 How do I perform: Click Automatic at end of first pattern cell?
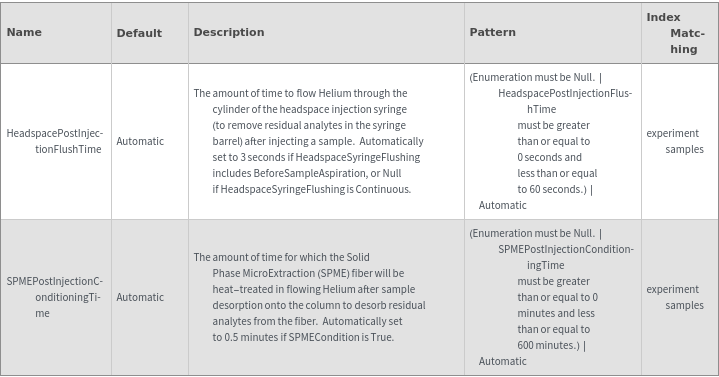click(x=503, y=205)
